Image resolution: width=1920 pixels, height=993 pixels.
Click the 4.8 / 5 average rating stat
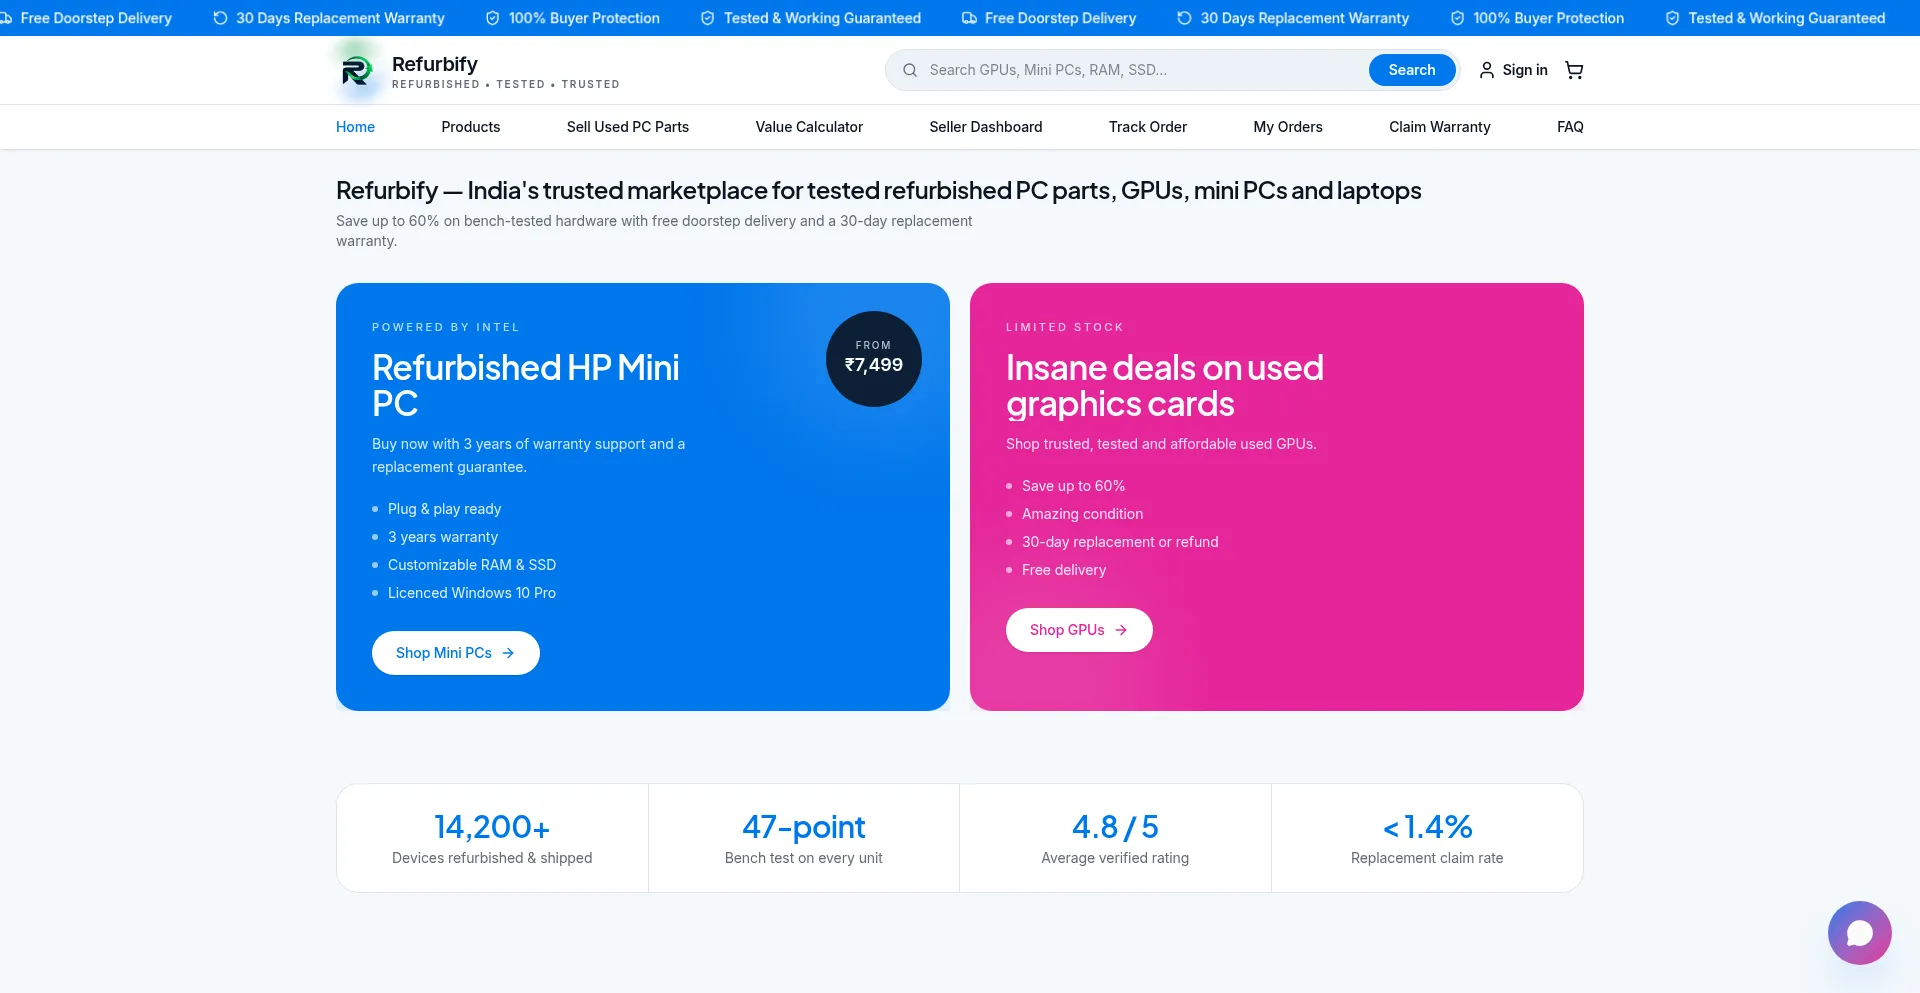coord(1115,838)
